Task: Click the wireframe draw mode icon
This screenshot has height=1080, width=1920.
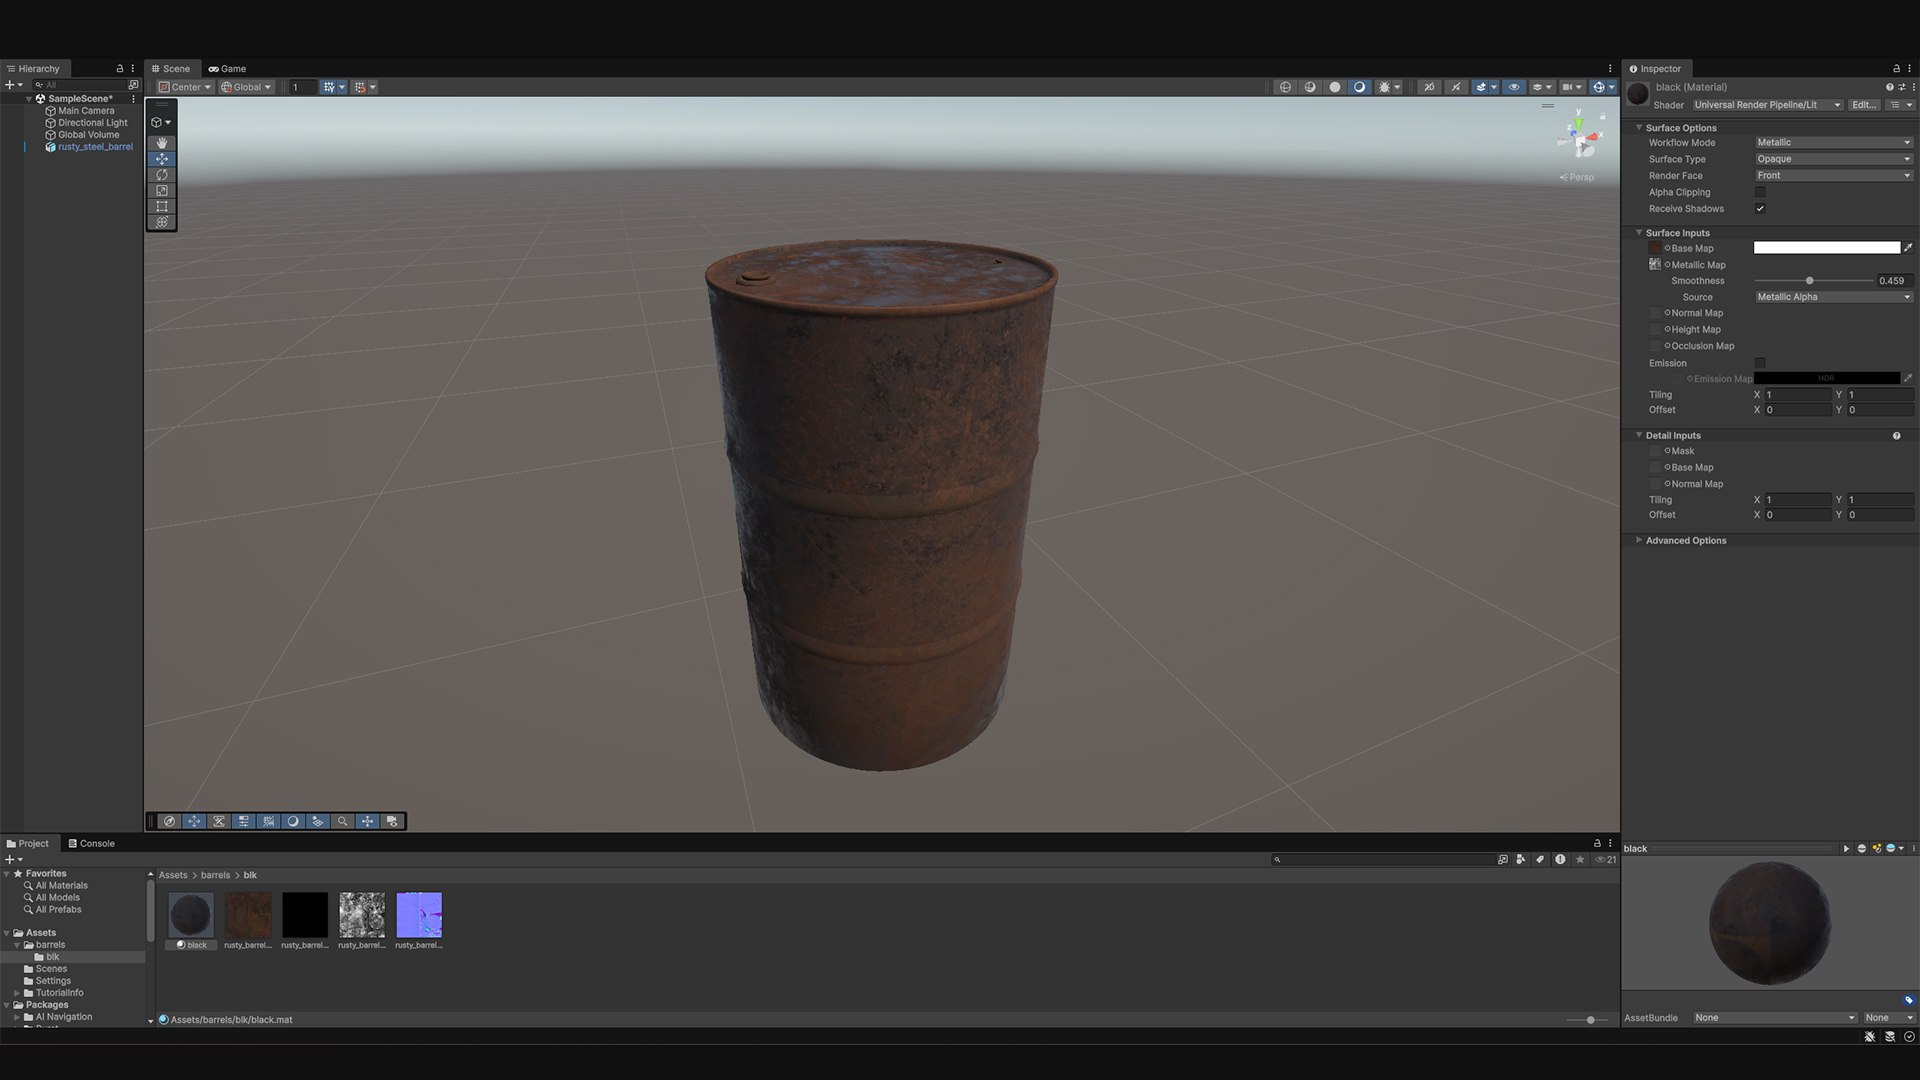Action: coord(1286,87)
